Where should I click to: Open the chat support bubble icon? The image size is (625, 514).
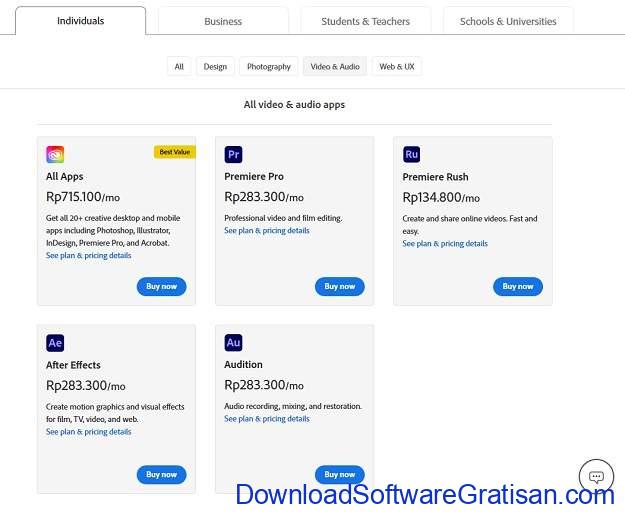[x=596, y=476]
